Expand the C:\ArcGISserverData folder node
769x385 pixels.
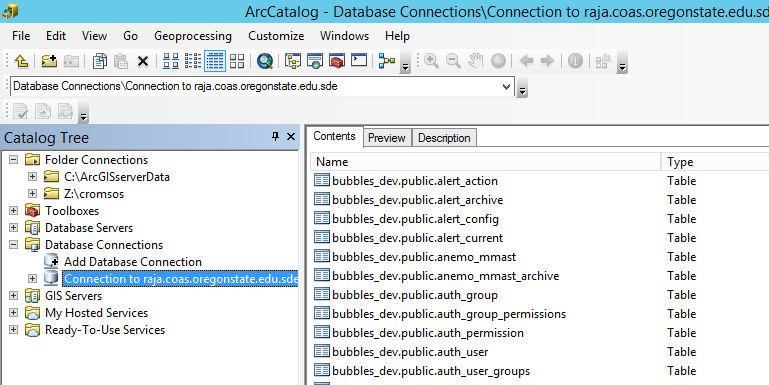point(32,177)
